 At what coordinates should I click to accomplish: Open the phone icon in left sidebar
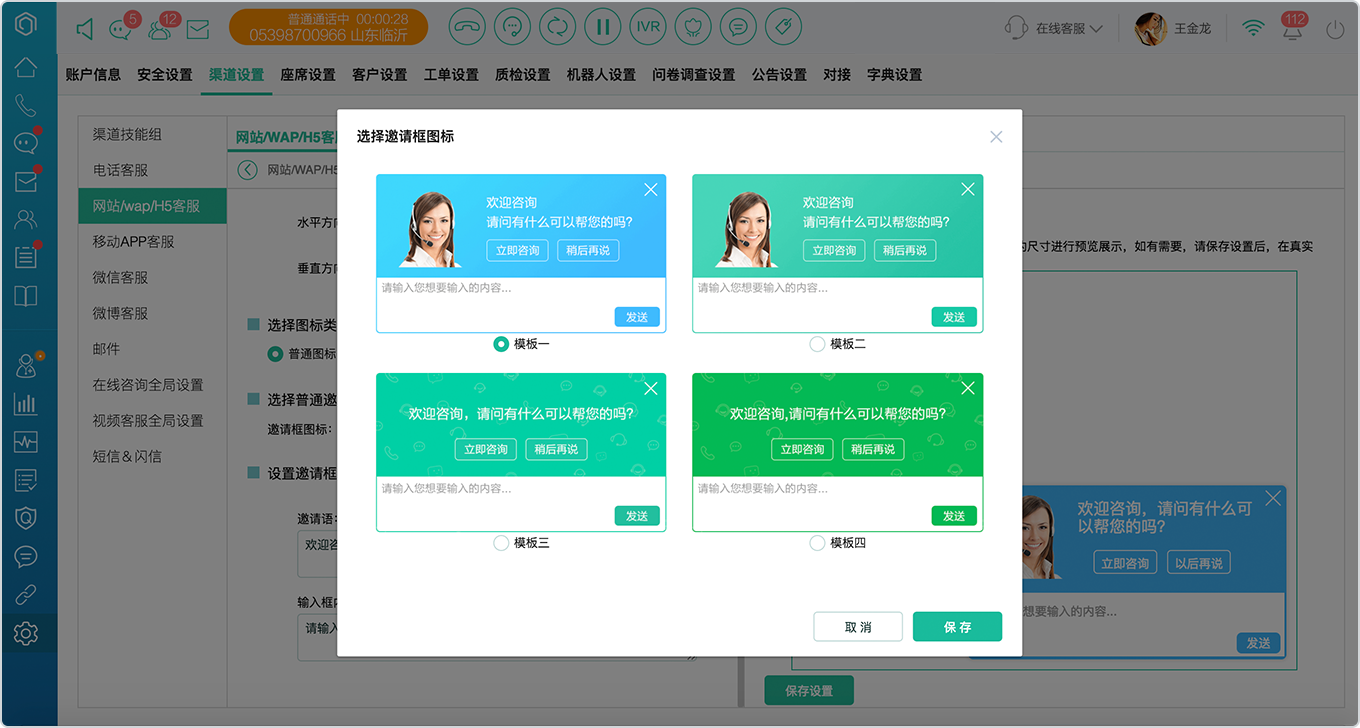pyautogui.click(x=26, y=105)
